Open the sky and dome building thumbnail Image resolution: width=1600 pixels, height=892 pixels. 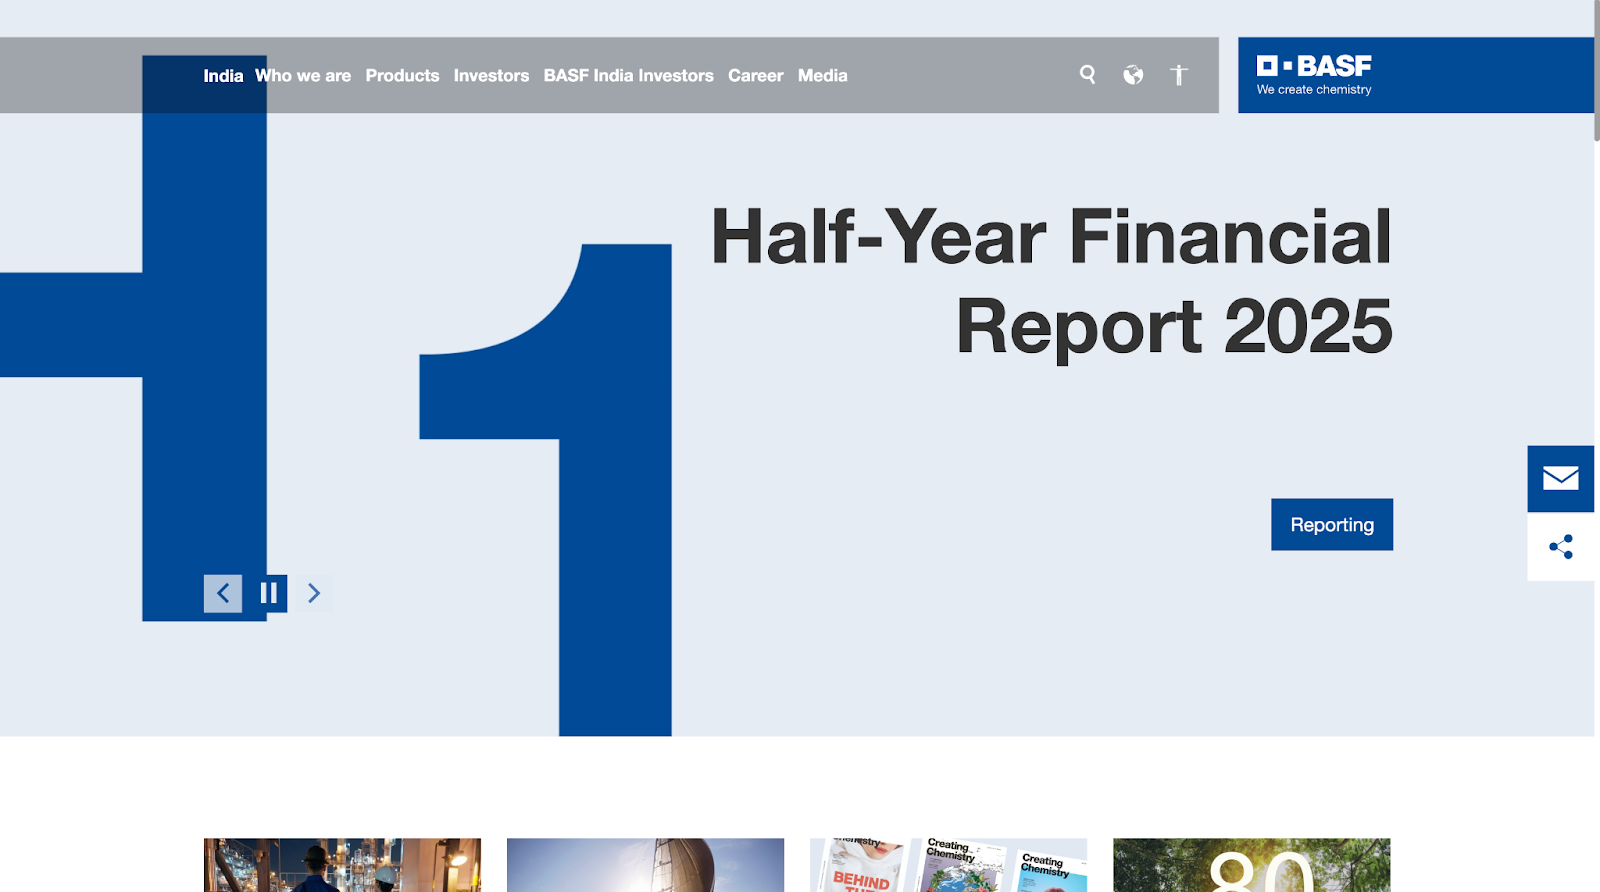click(645, 865)
